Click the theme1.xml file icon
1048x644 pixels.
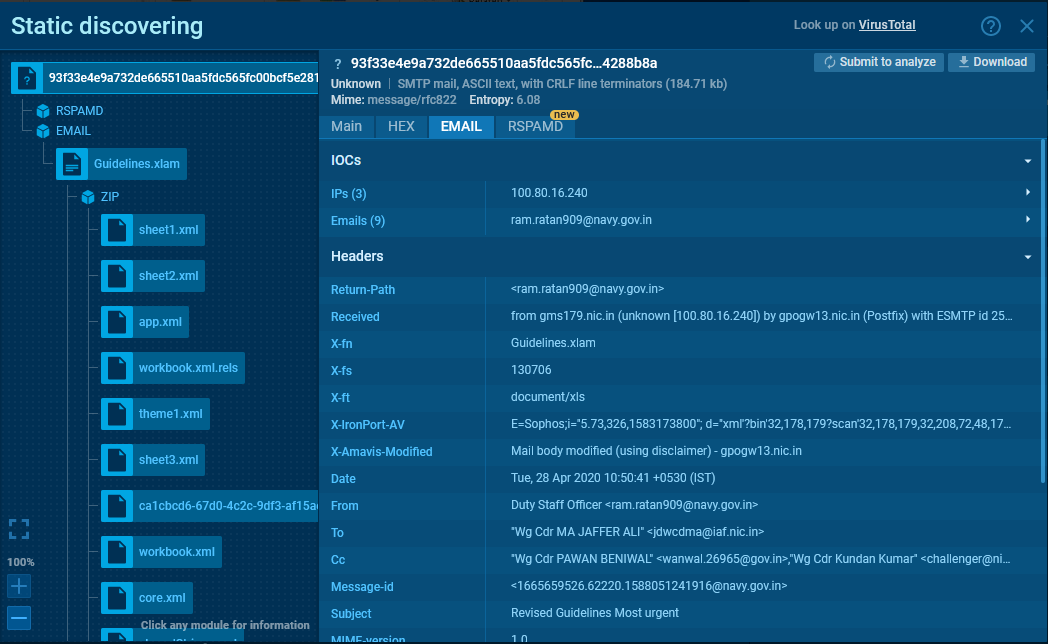pyautogui.click(x=117, y=414)
